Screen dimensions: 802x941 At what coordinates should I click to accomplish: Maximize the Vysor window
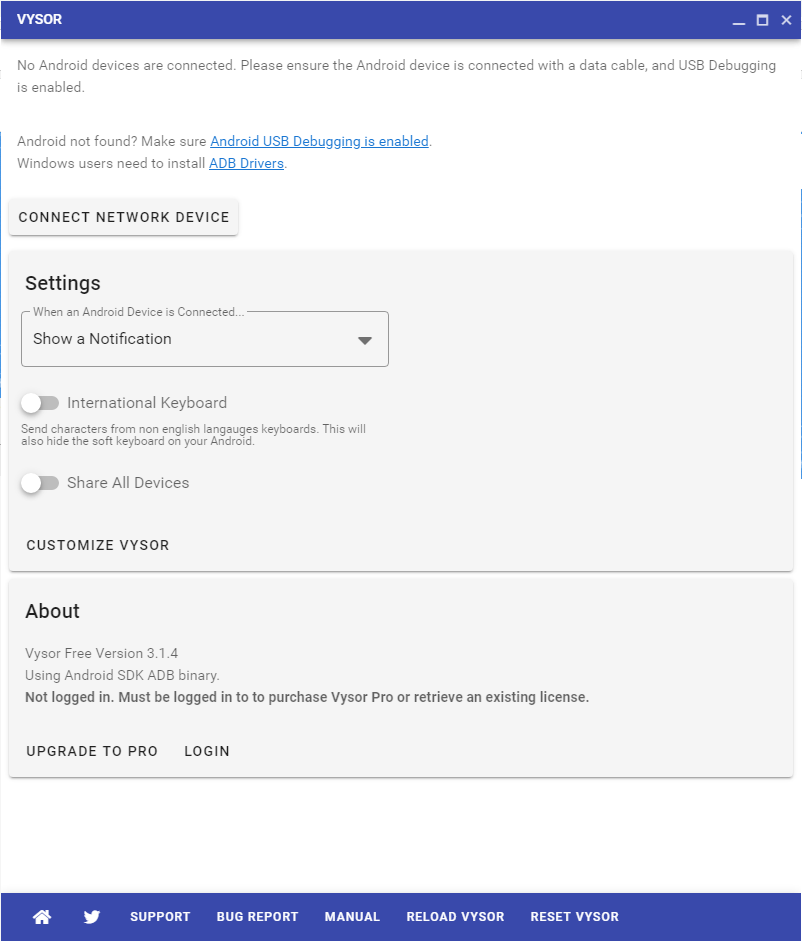(762, 20)
